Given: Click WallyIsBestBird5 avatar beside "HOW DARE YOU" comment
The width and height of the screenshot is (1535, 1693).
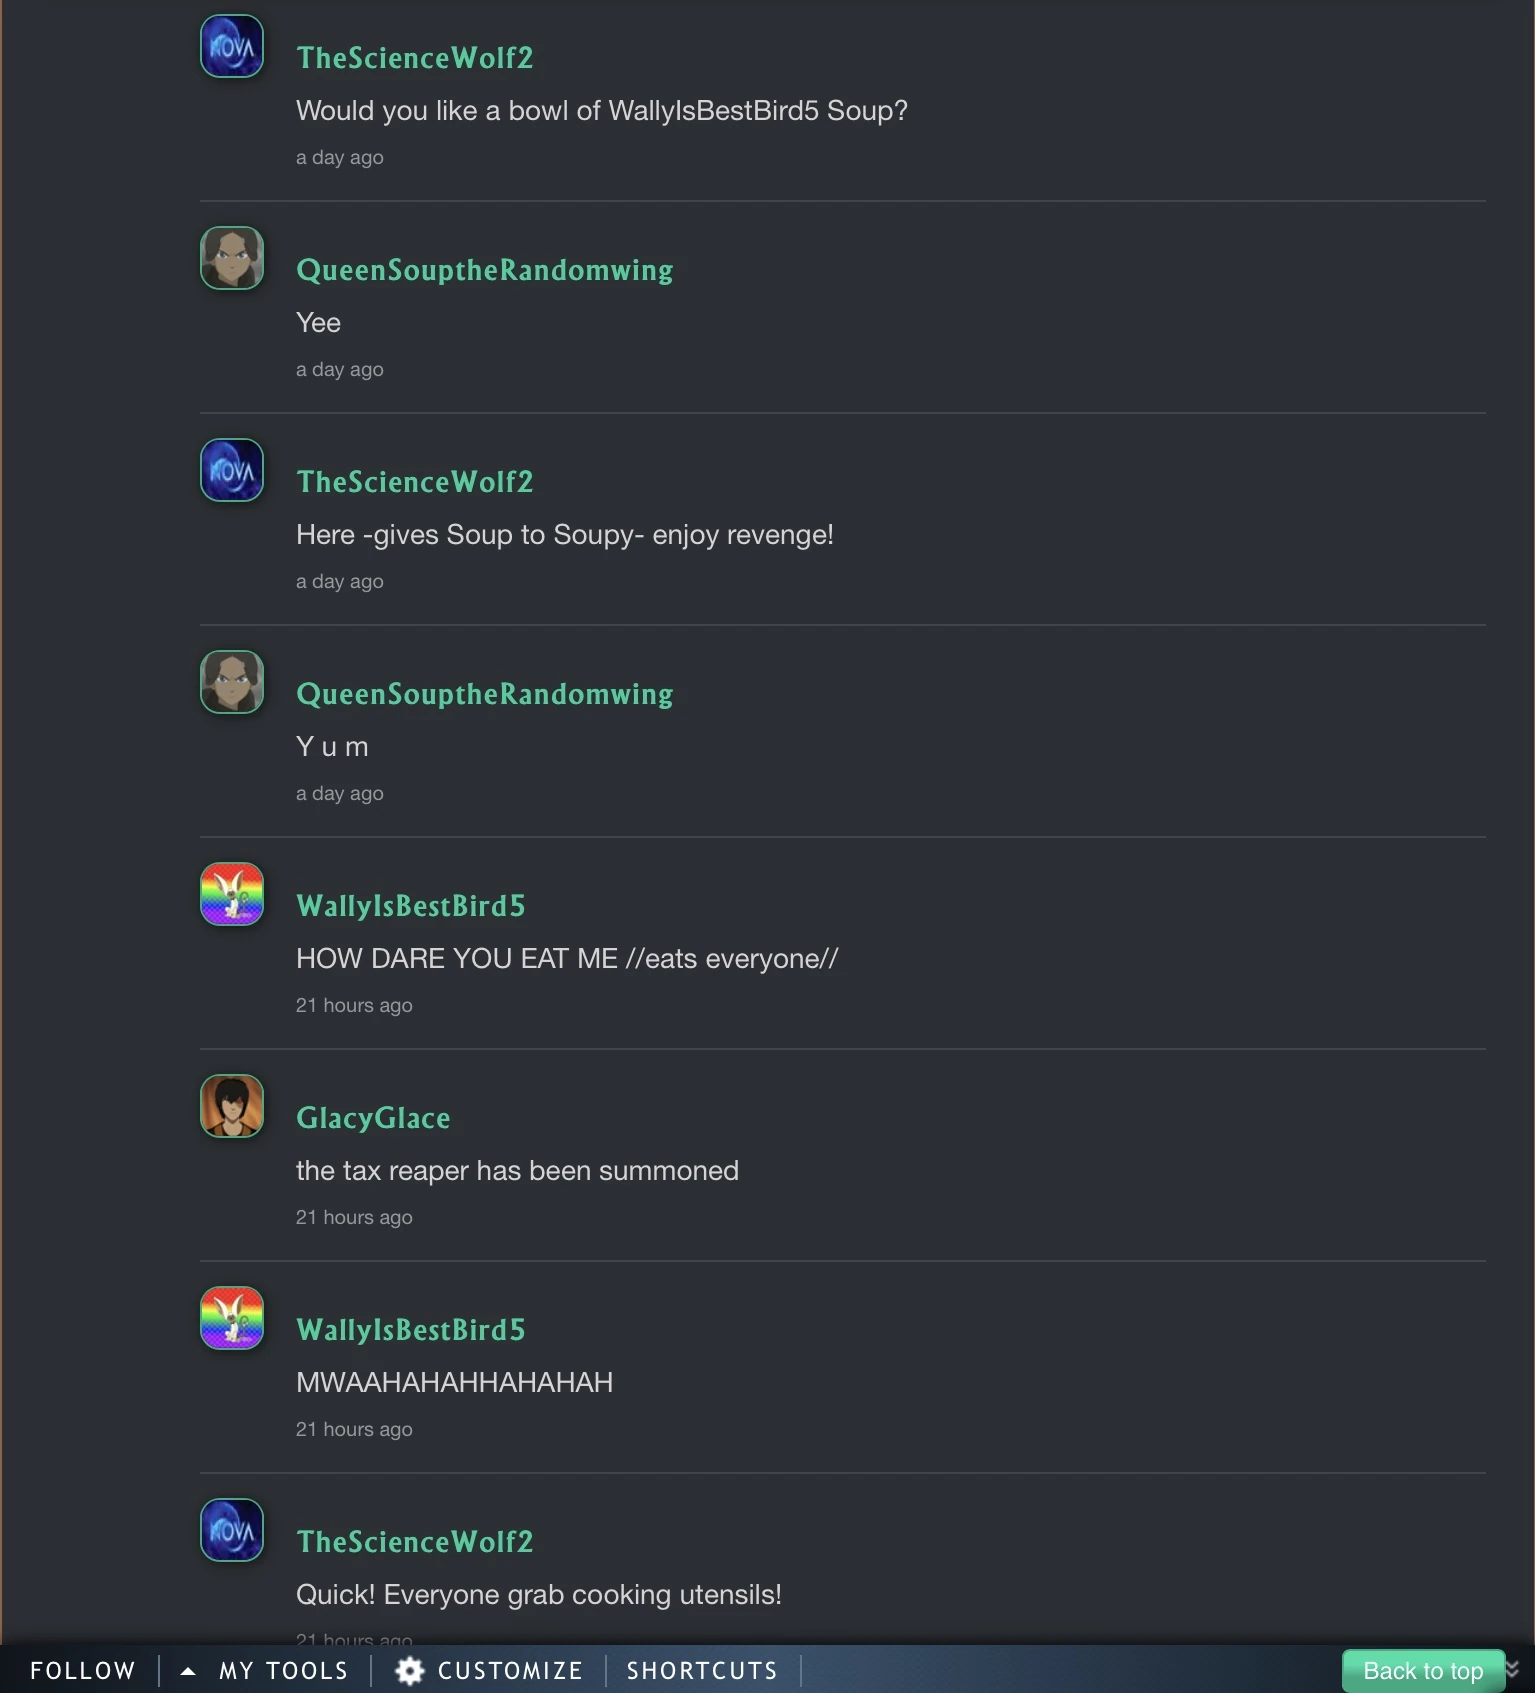Looking at the screenshot, I should pos(232,894).
